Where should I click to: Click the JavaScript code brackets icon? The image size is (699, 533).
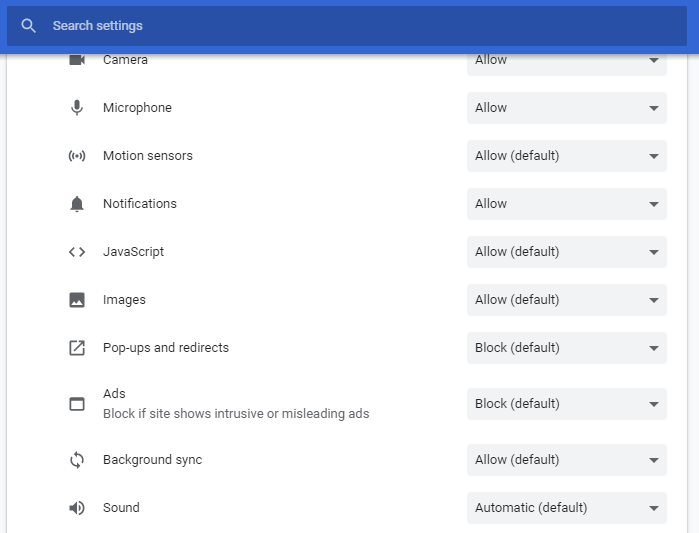(77, 252)
